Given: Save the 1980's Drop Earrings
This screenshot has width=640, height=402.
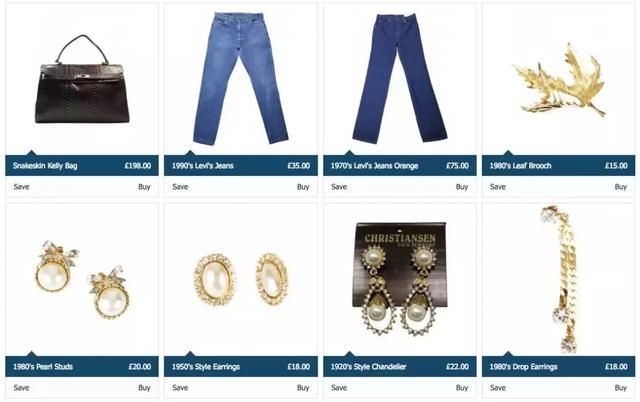Looking at the screenshot, I should (498, 388).
